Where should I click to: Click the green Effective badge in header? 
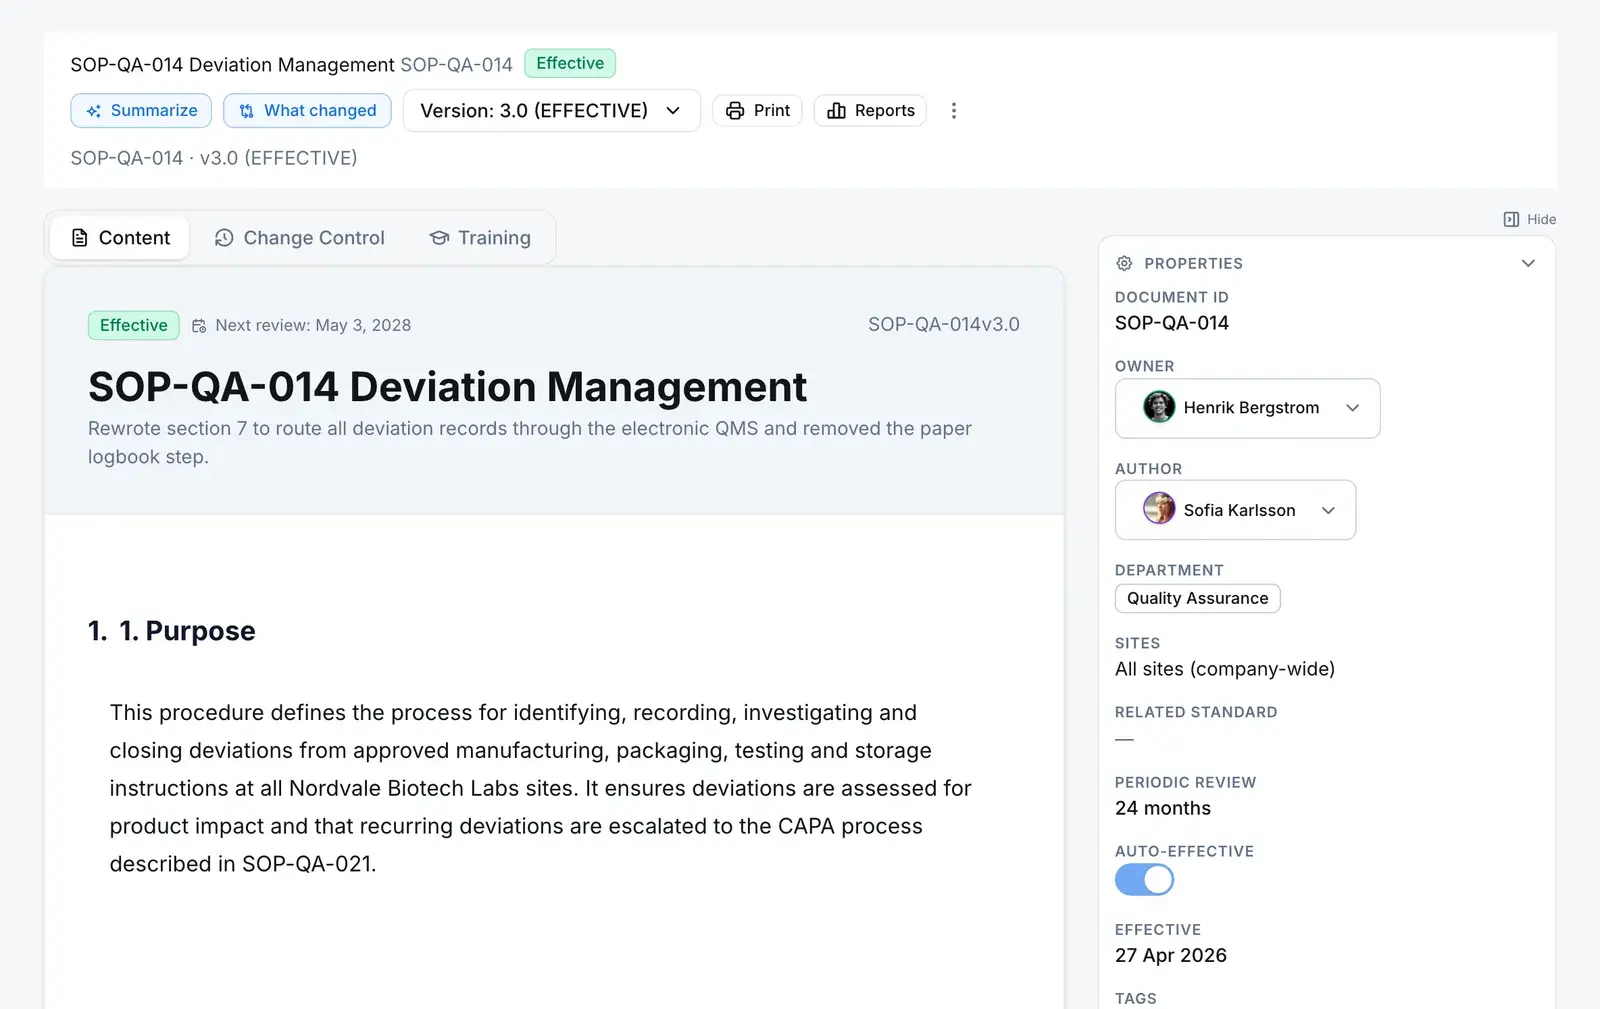tap(570, 63)
